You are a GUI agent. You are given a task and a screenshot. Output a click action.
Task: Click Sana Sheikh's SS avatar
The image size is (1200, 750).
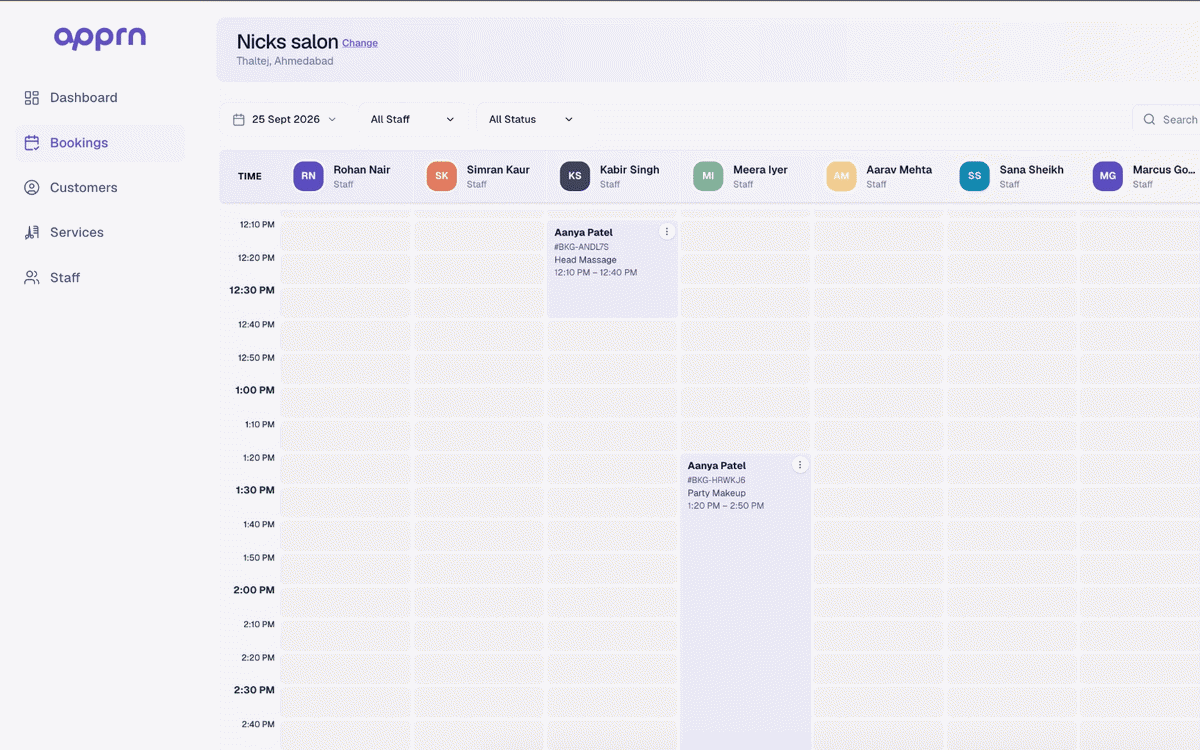coord(975,176)
